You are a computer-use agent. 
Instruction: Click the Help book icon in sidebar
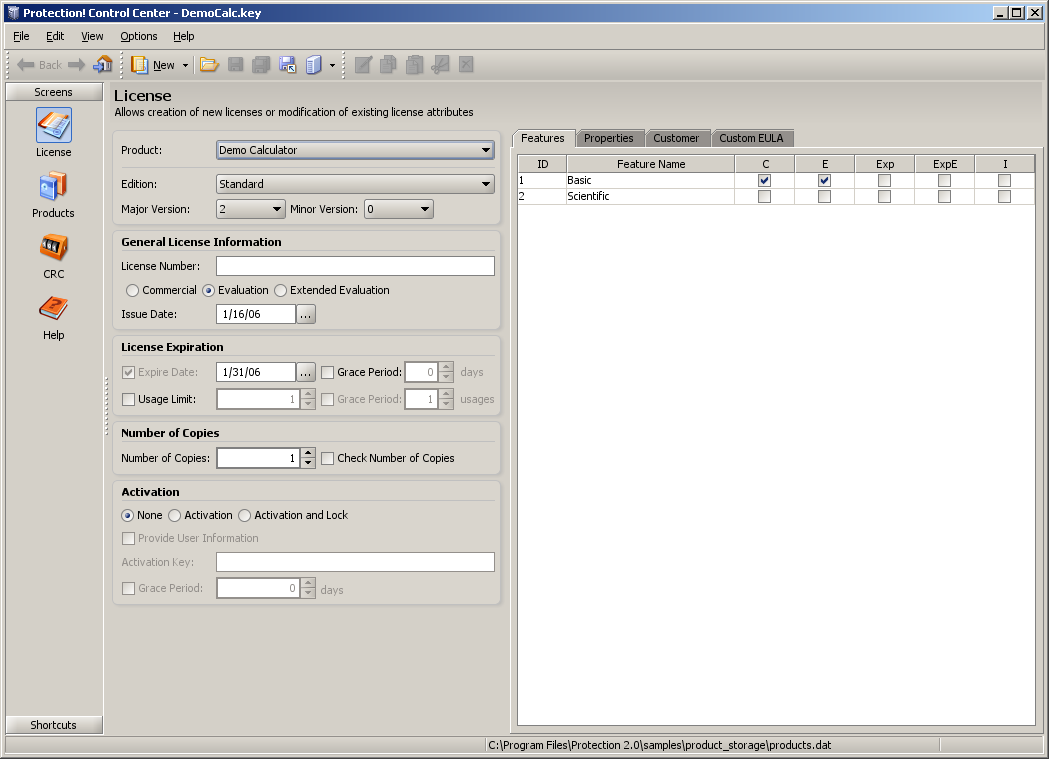[x=53, y=309]
